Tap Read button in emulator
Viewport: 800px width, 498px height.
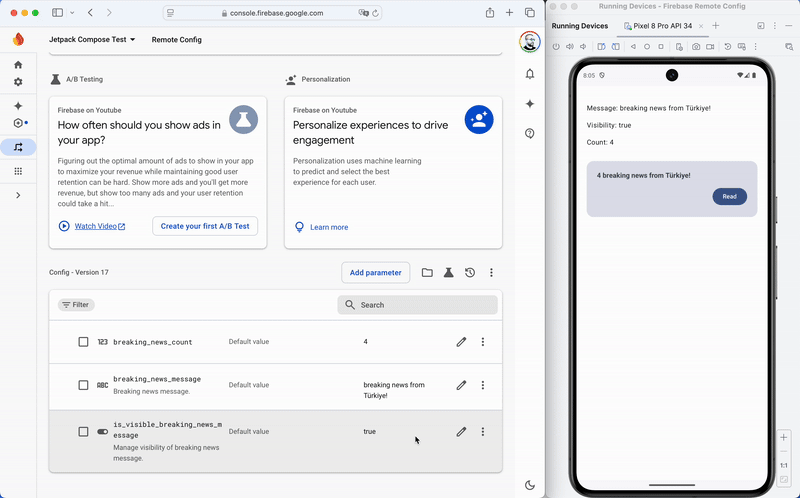pos(730,196)
